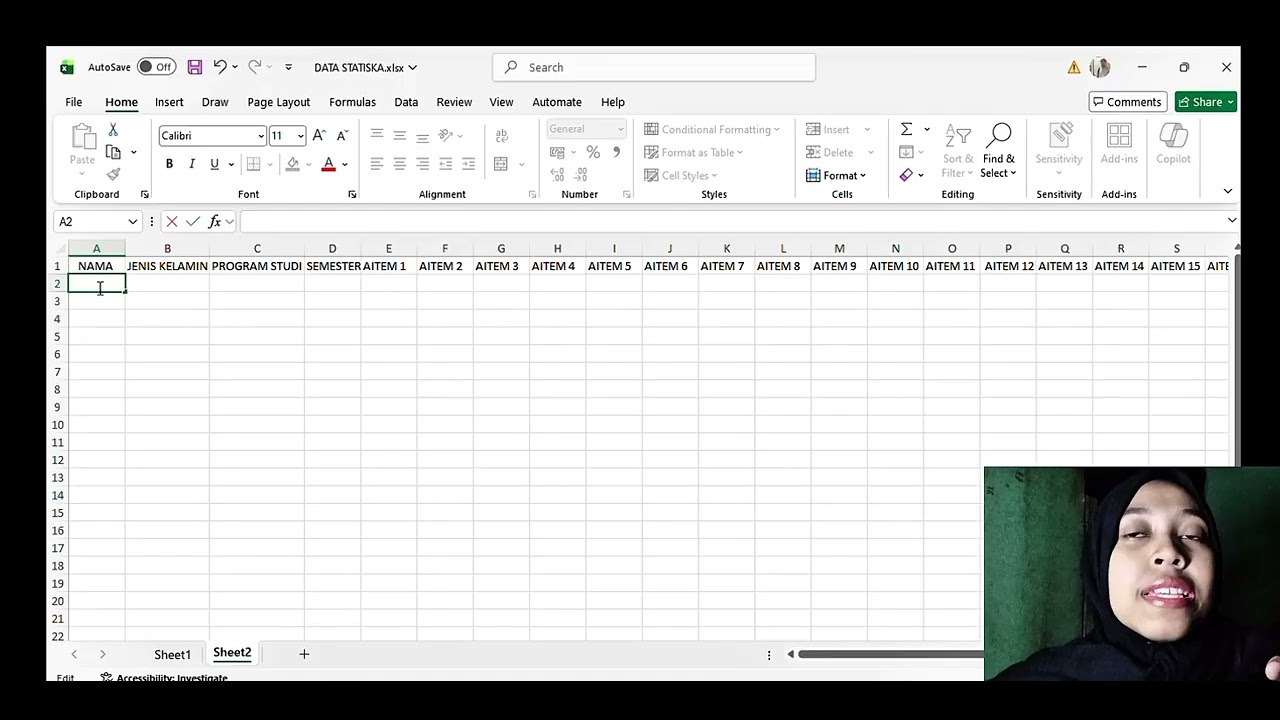
Task: Click the Comma Style icon
Action: pos(616,152)
